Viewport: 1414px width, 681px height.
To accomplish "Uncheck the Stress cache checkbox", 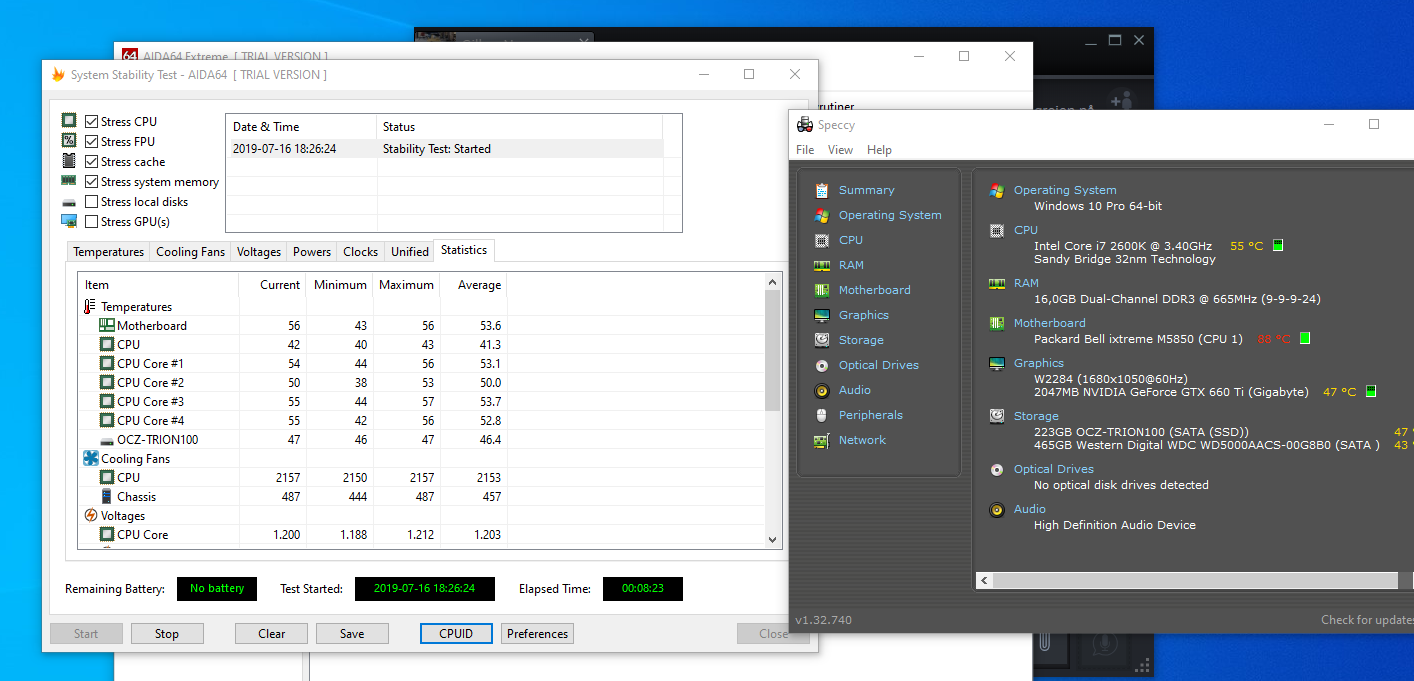I will coord(92,161).
